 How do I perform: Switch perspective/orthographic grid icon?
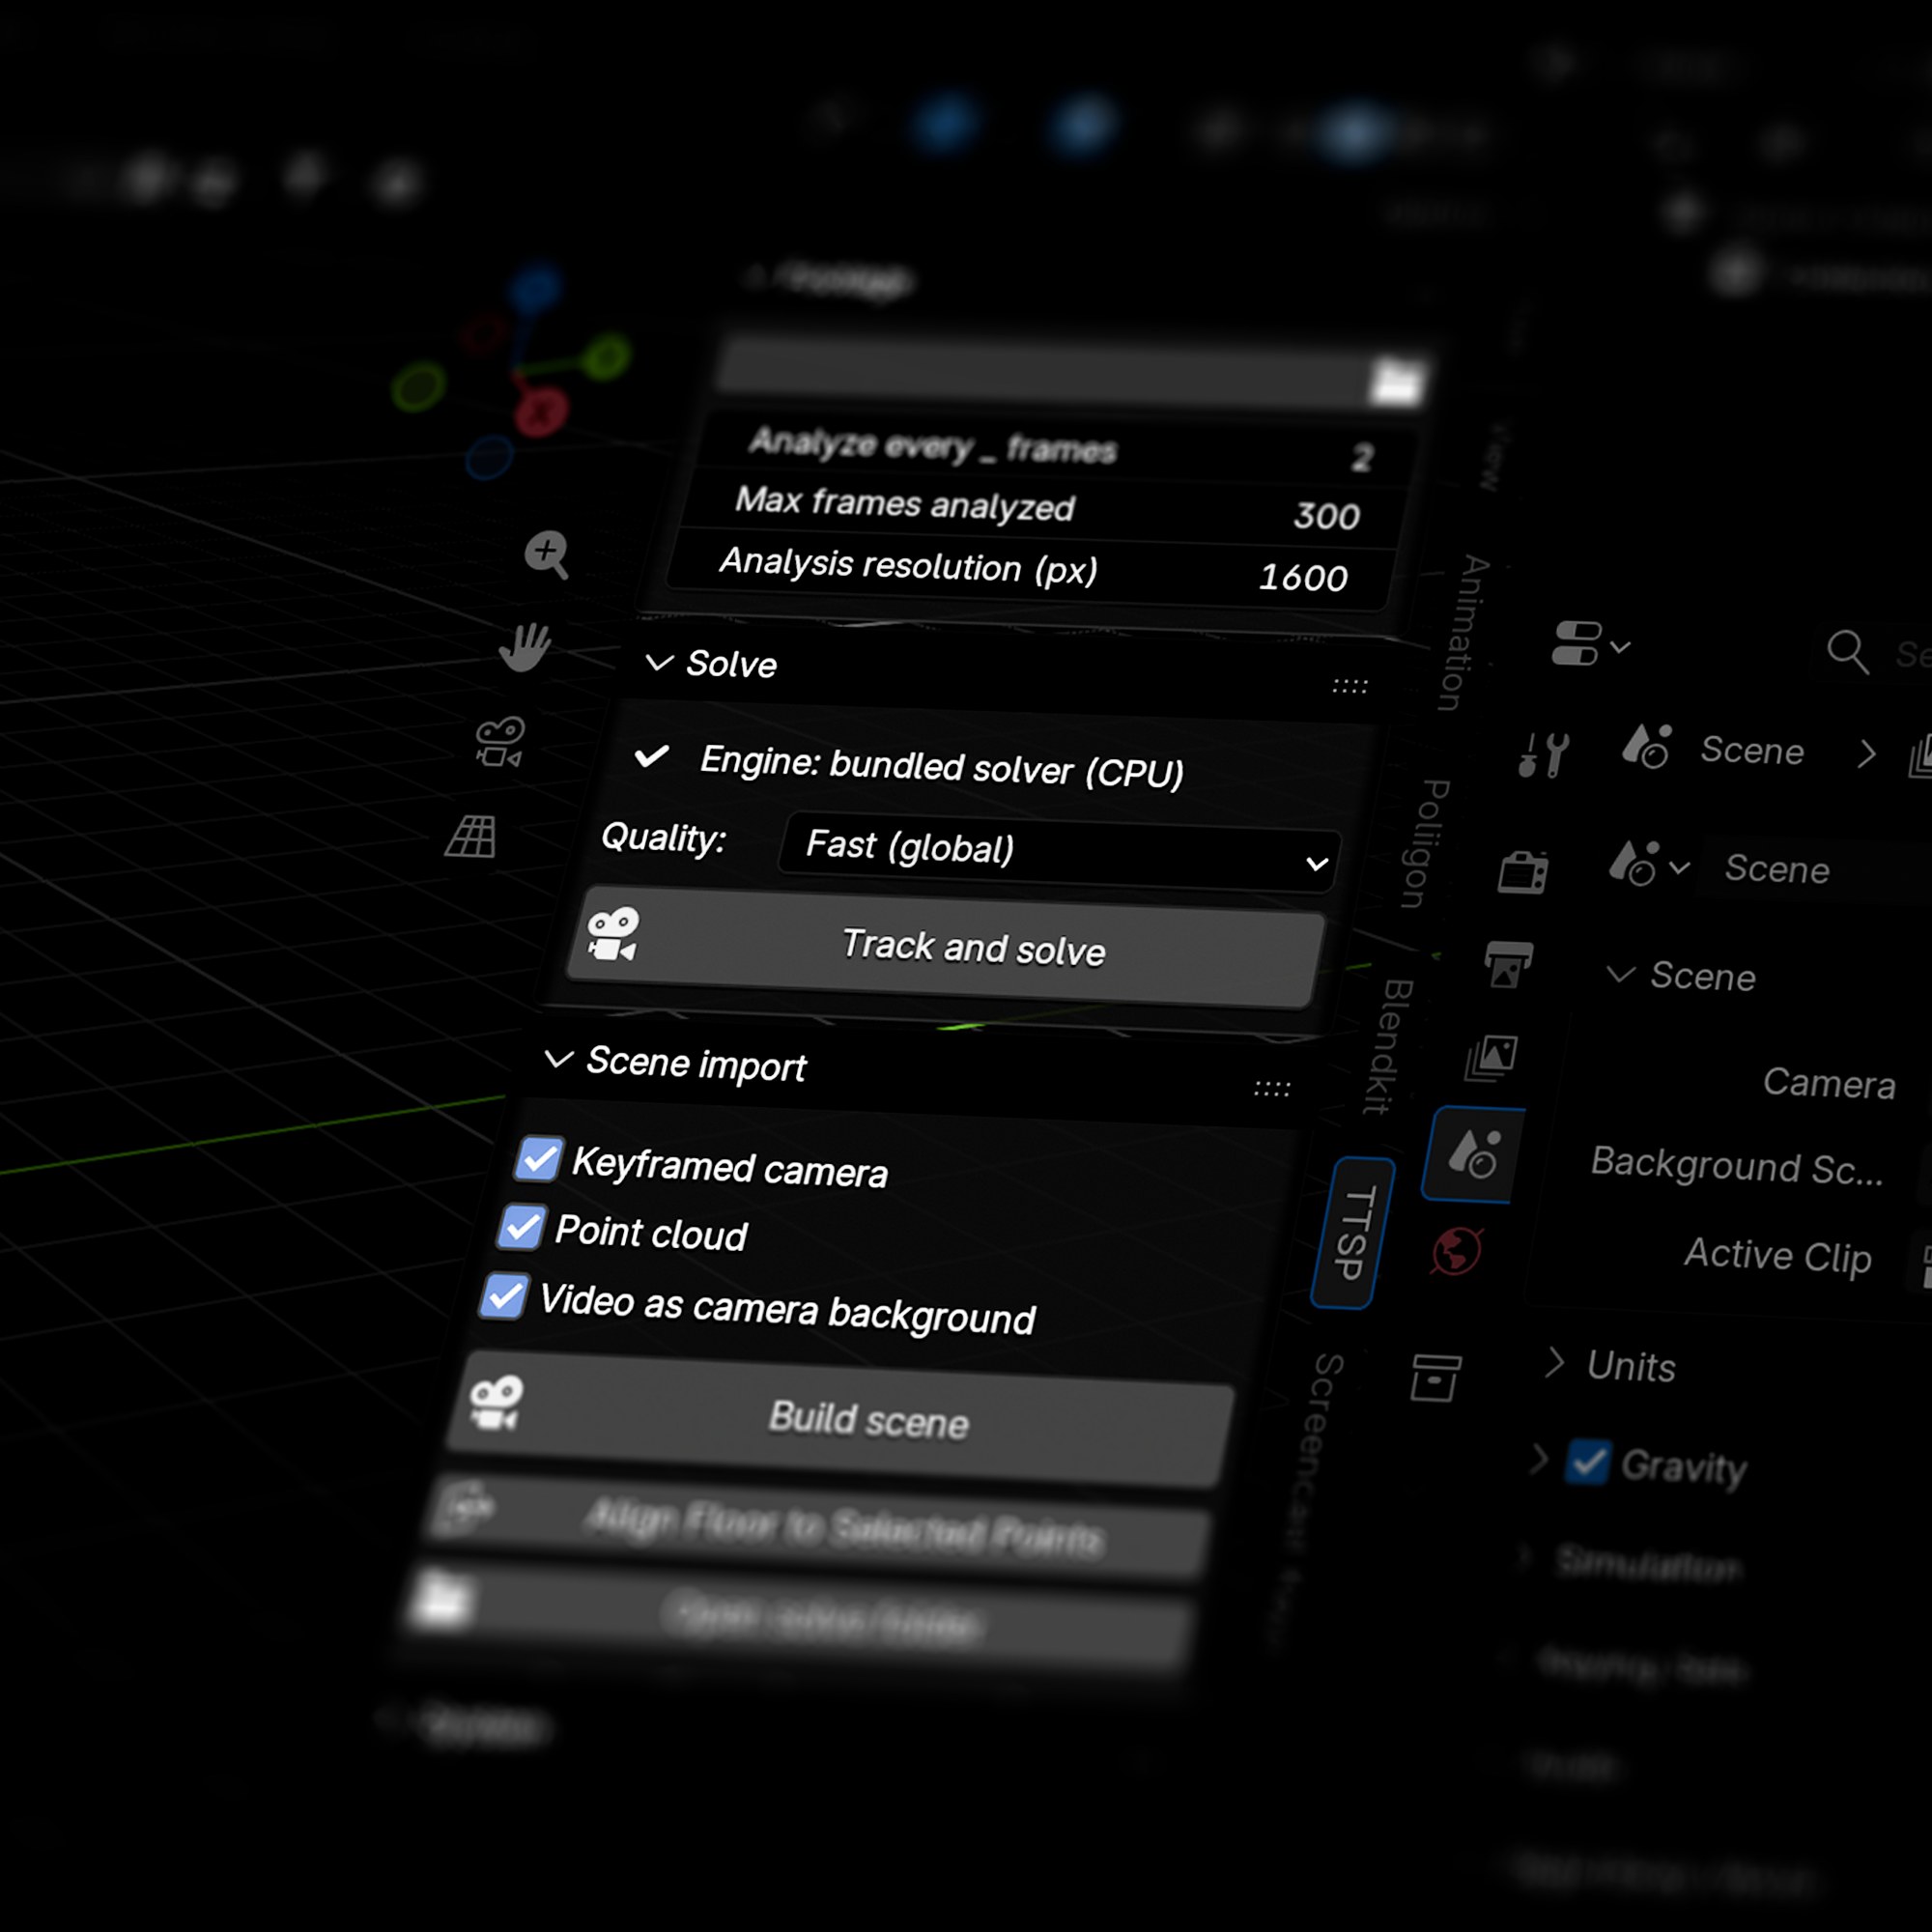[x=471, y=836]
